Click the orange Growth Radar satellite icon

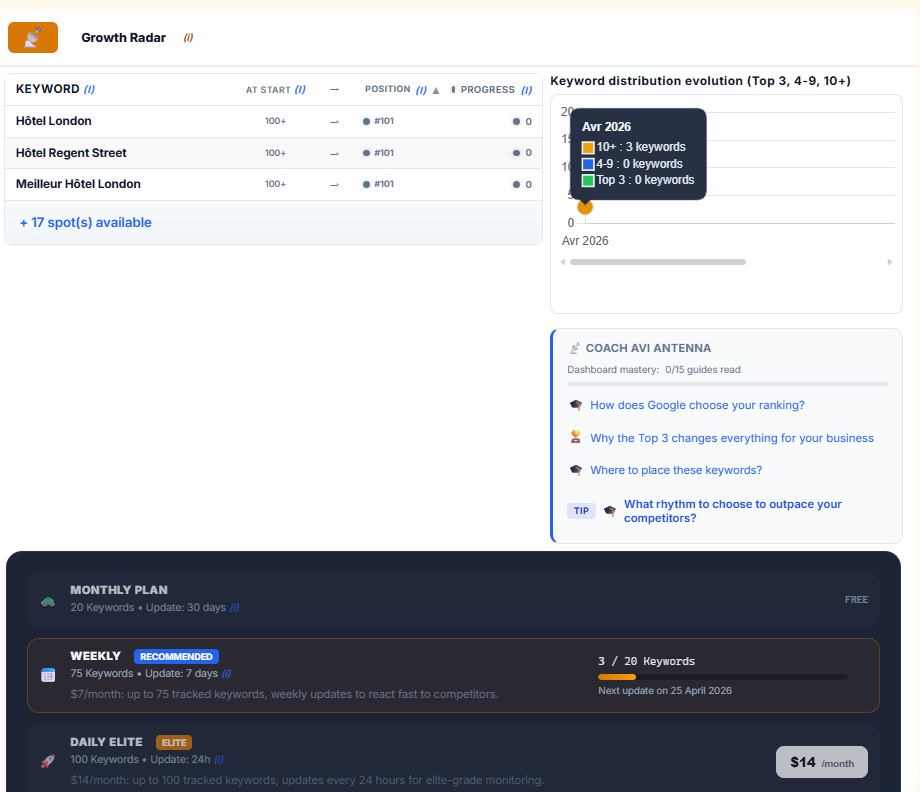click(x=33, y=38)
